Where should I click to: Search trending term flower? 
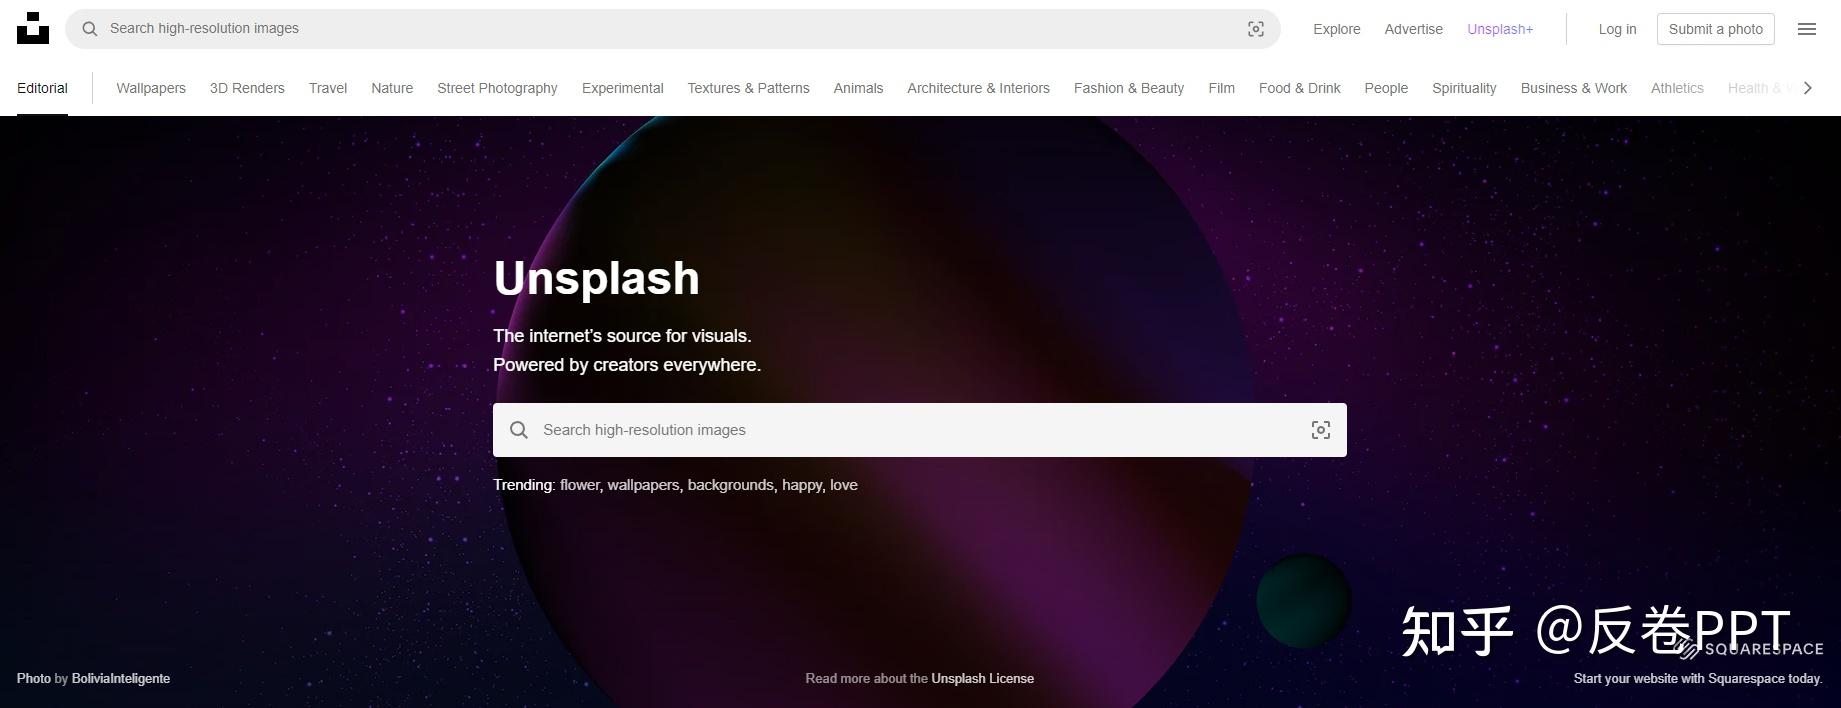[x=579, y=485]
